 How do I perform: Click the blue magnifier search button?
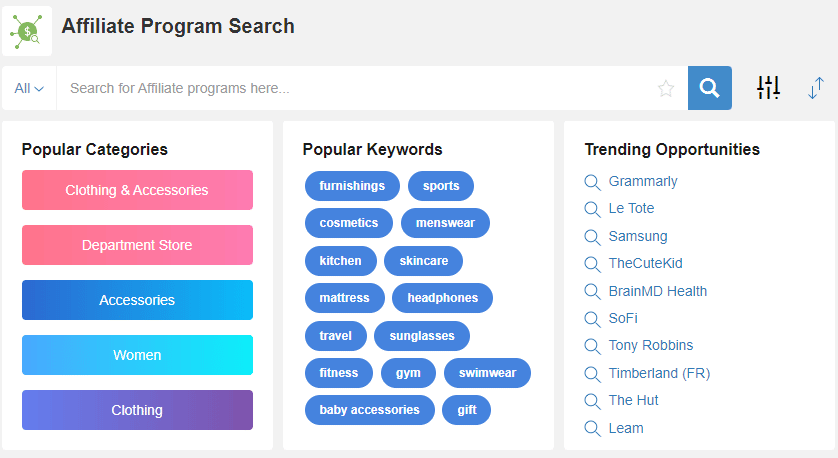coord(709,88)
